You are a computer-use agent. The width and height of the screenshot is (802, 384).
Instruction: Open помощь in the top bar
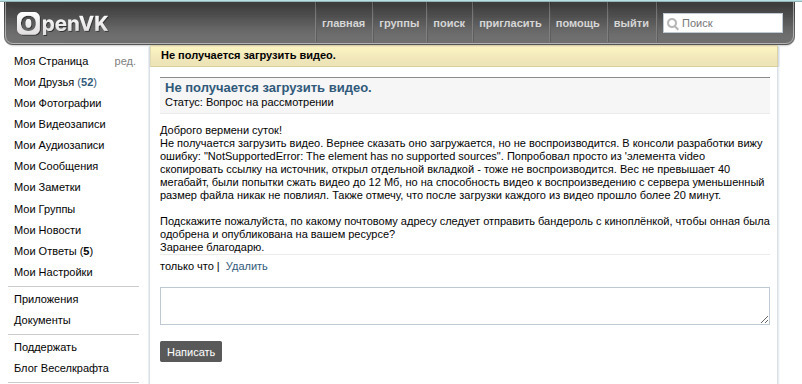[x=577, y=23]
